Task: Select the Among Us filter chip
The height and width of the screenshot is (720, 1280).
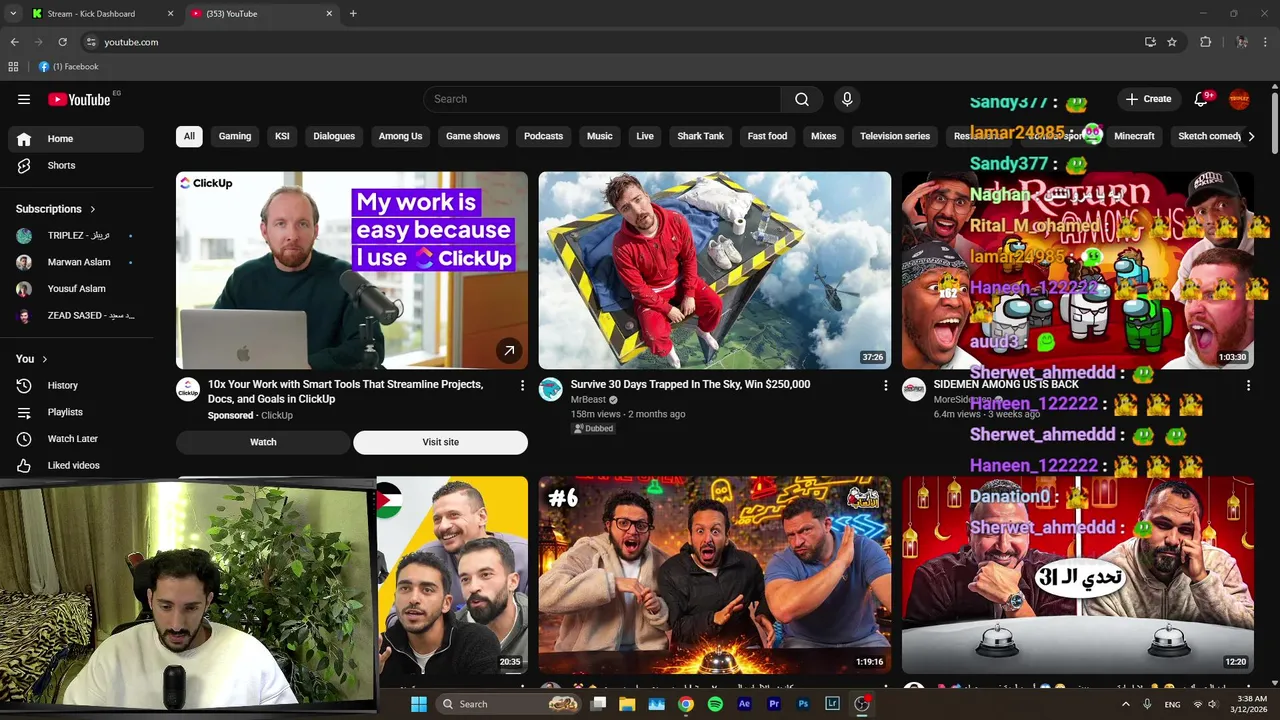Action: 400,136
